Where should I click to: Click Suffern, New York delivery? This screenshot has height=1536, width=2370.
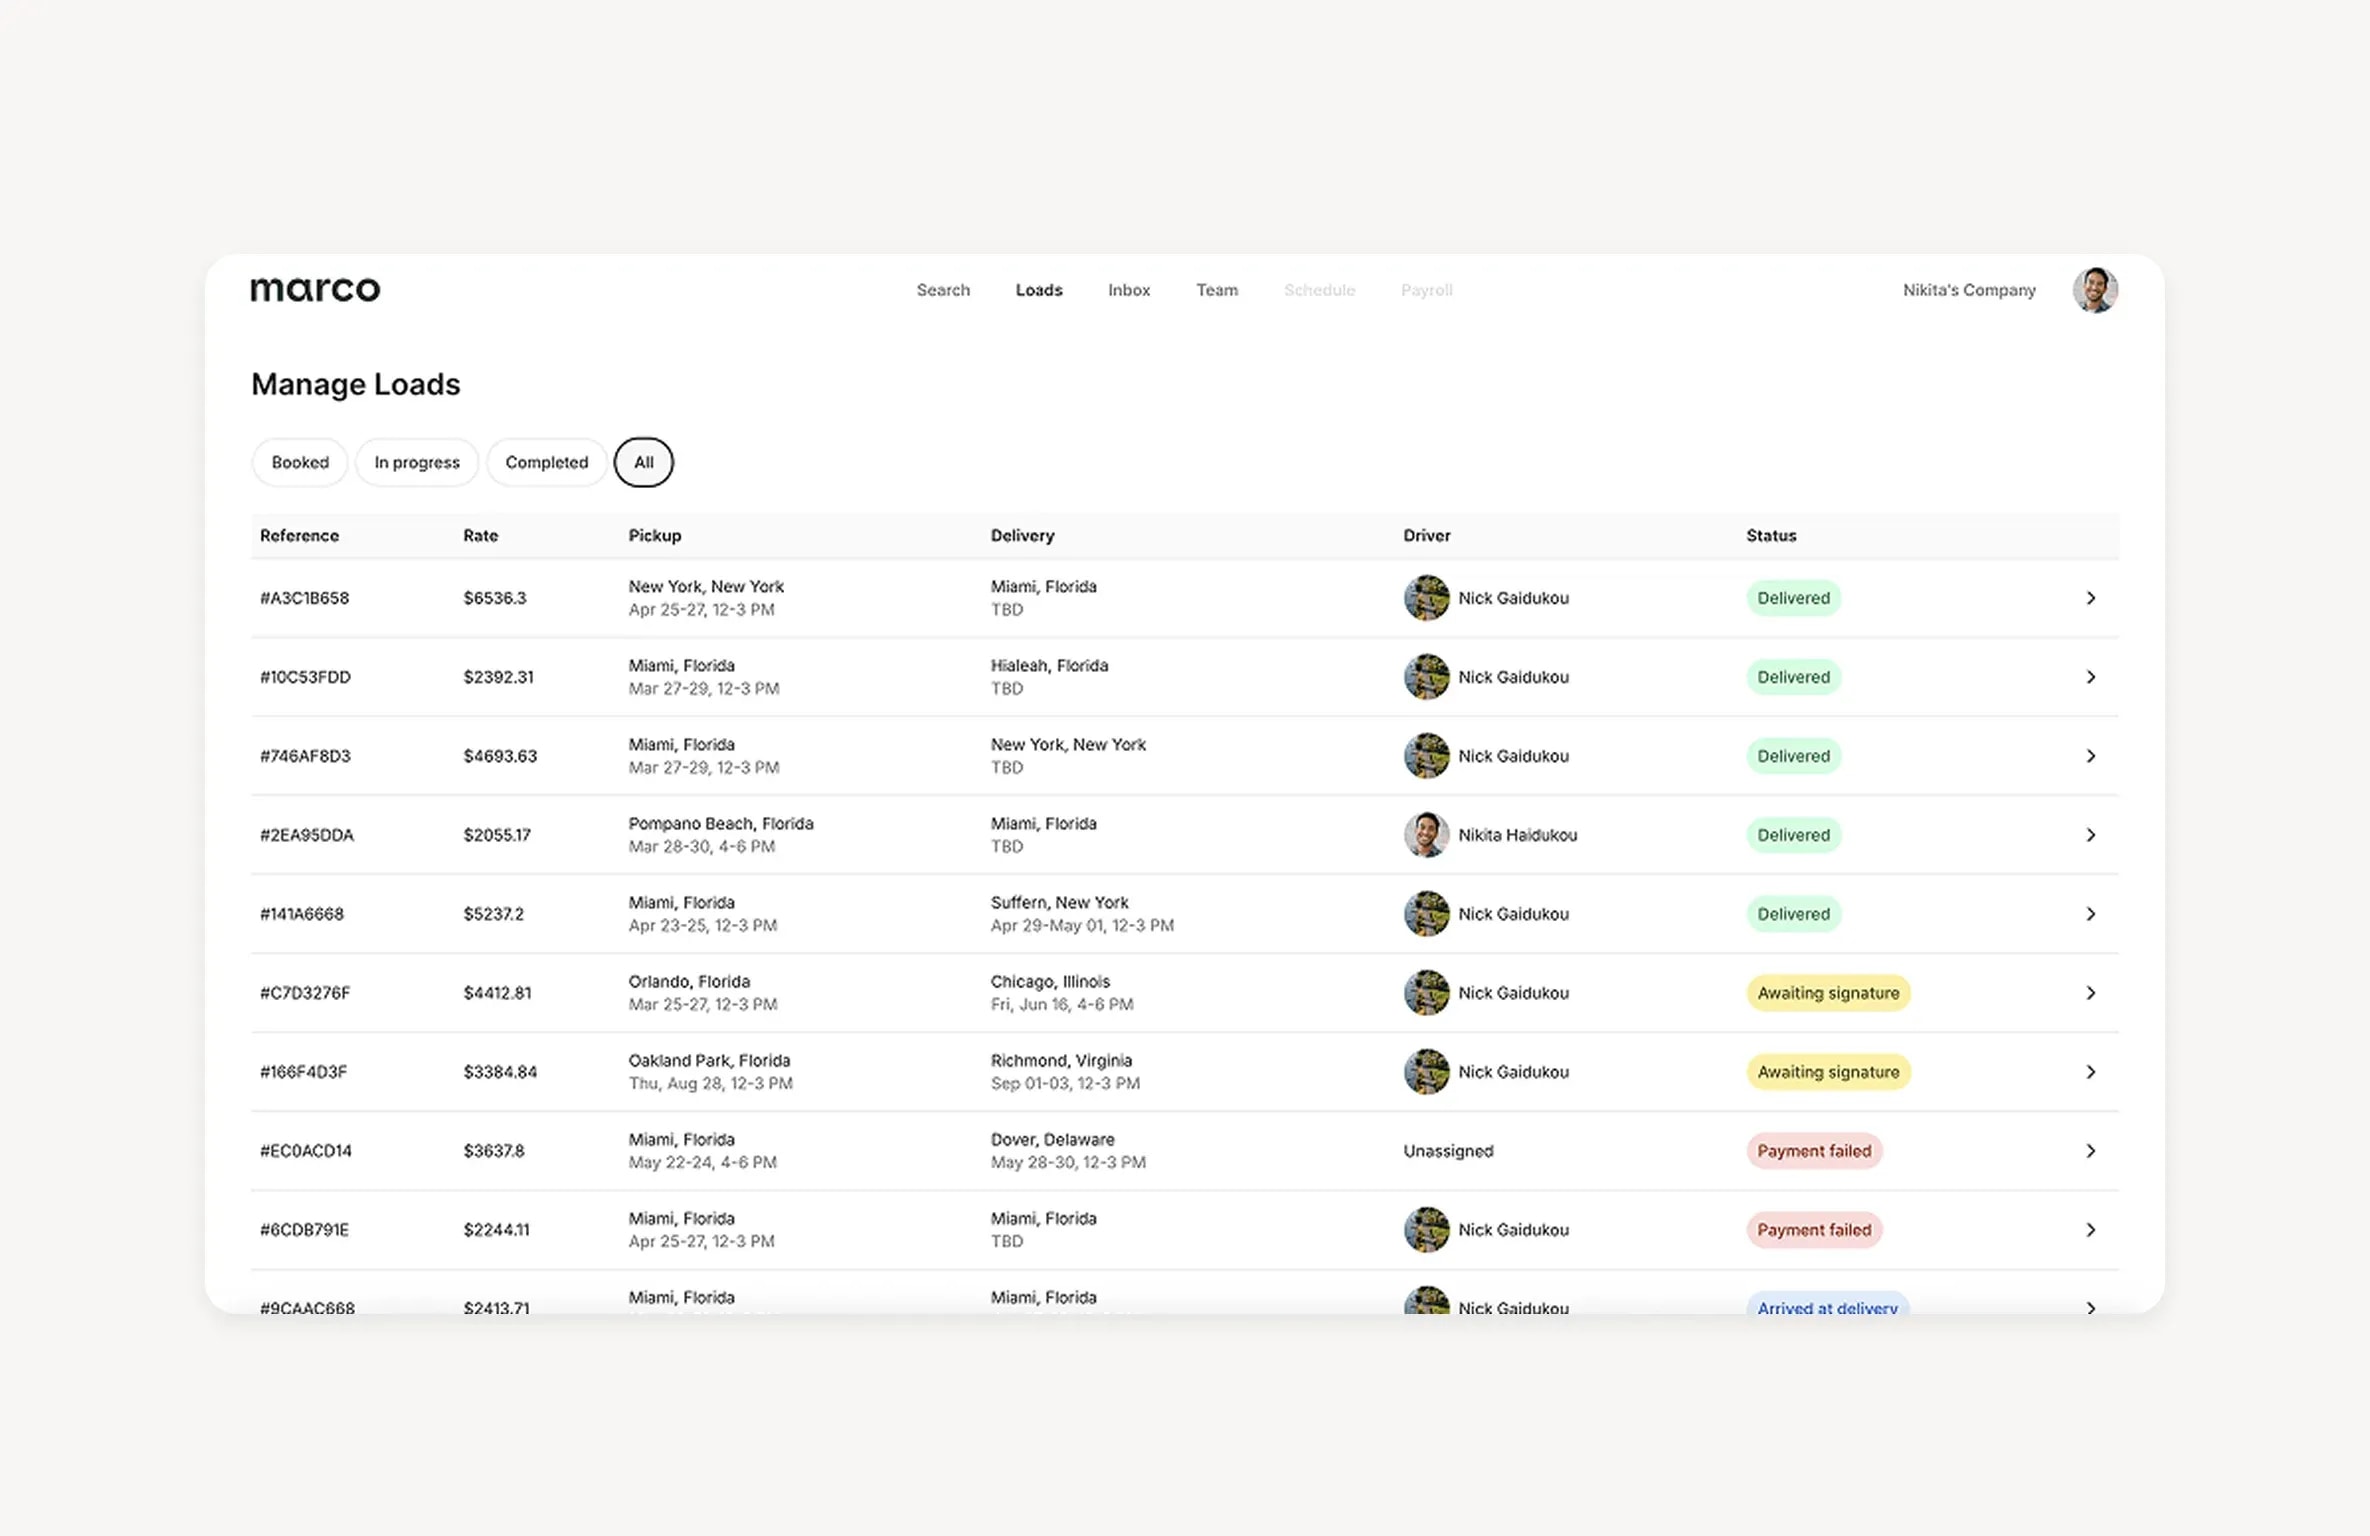tap(1059, 903)
